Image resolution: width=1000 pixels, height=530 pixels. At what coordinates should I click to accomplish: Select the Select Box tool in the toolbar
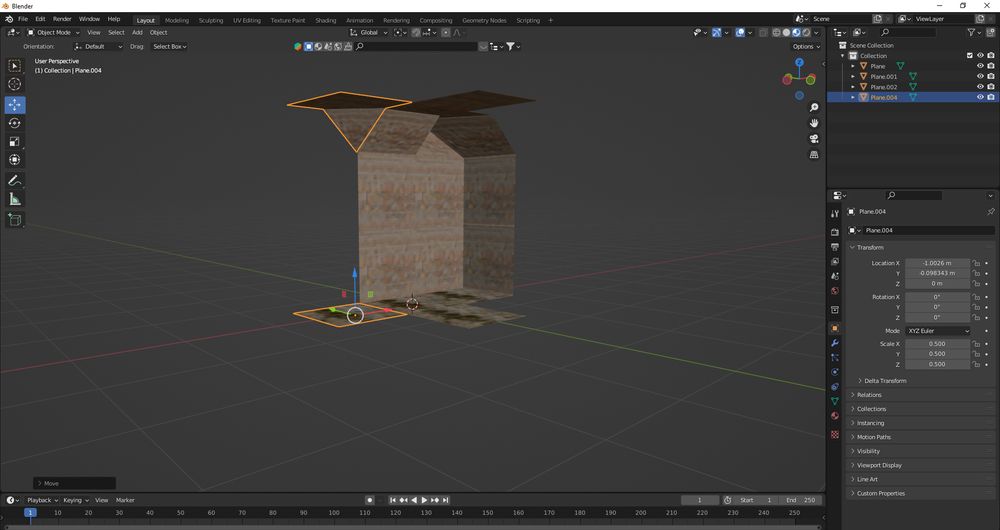(15, 66)
